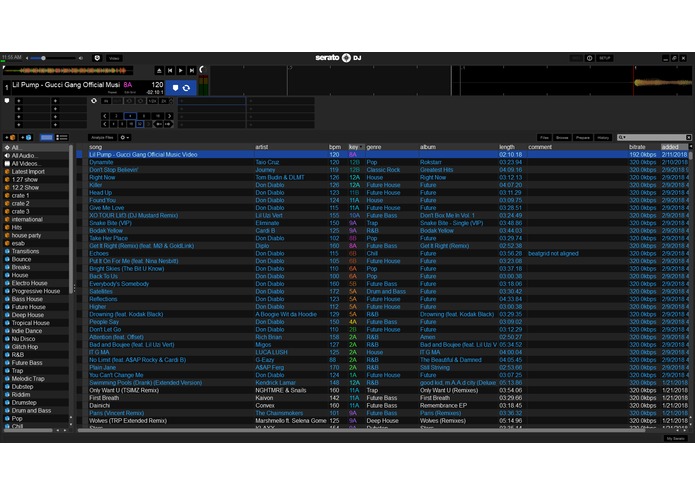Click the speaker icon next to volume slider
695x494 pixels.
coord(81,58)
